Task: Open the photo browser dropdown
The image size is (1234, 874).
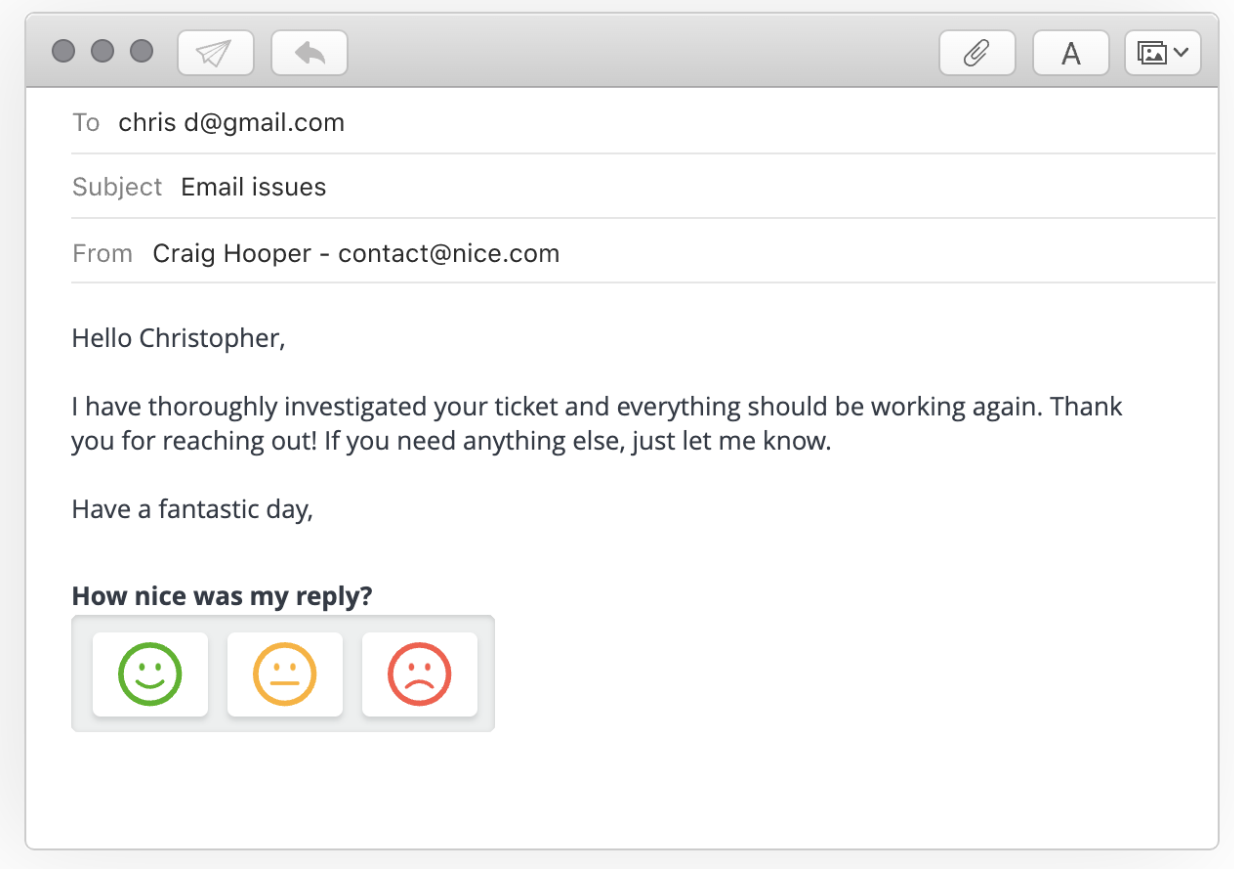Action: coord(1163,53)
